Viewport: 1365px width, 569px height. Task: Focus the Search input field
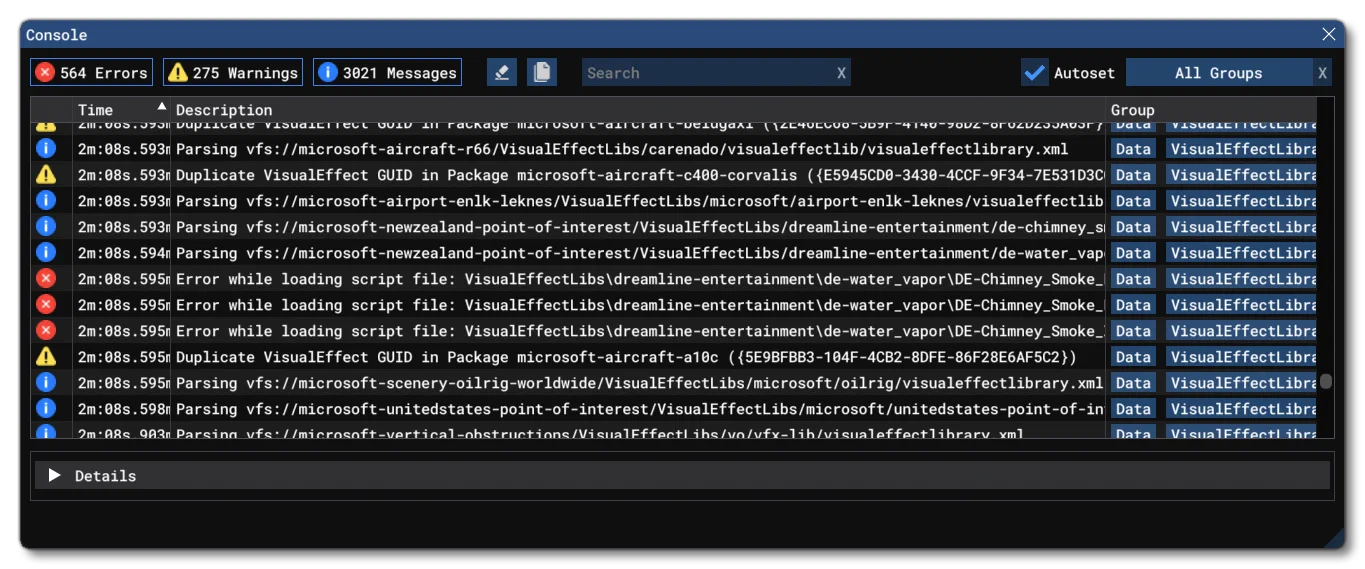click(707, 72)
